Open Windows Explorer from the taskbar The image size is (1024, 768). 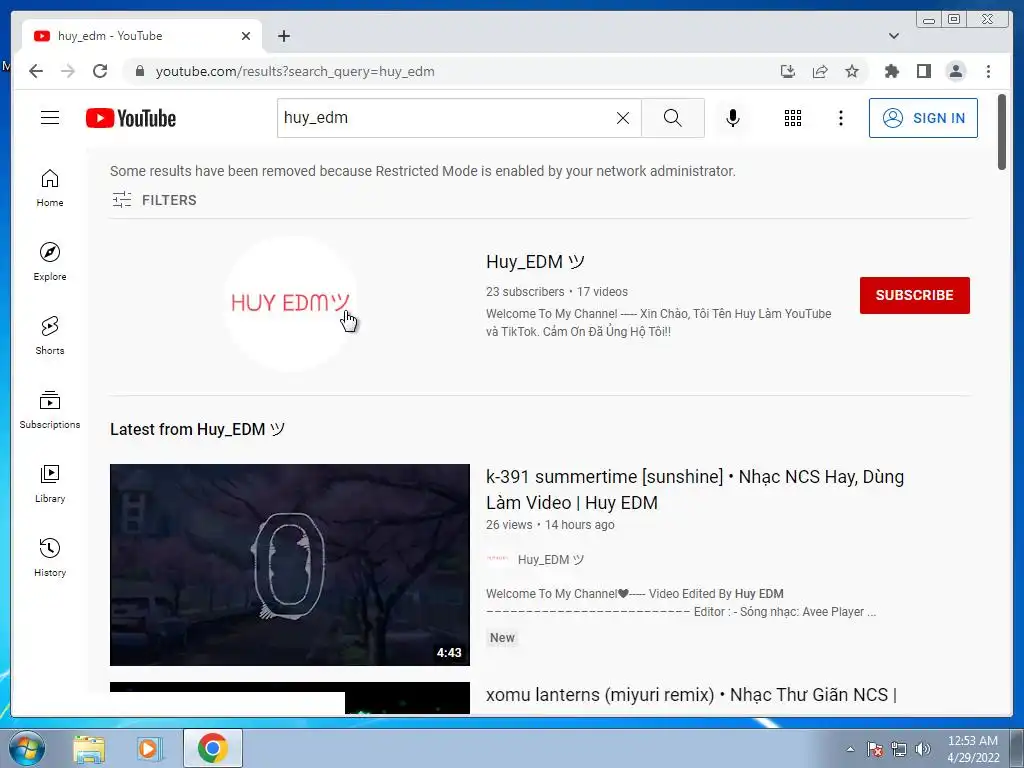click(89, 749)
